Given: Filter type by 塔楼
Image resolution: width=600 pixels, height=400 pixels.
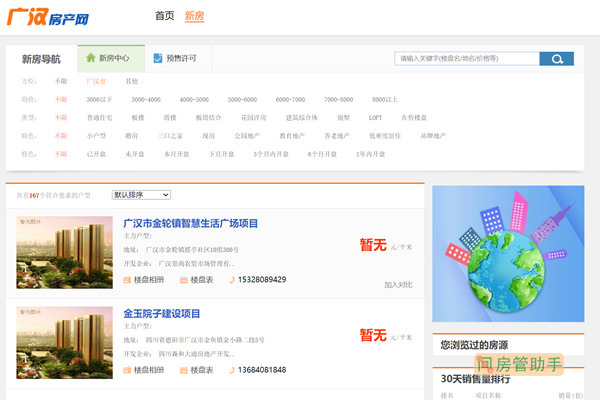Looking at the screenshot, I should [170, 118].
